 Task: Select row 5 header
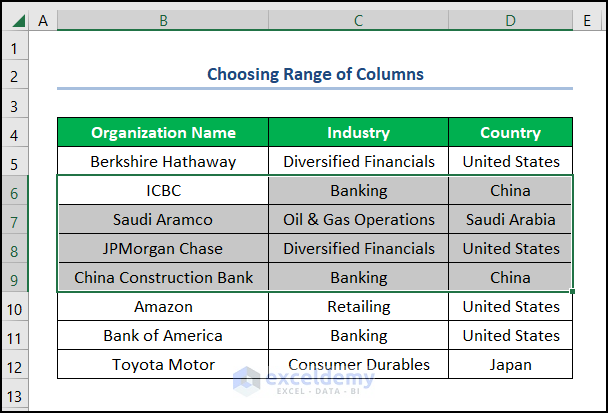pyautogui.click(x=15, y=161)
